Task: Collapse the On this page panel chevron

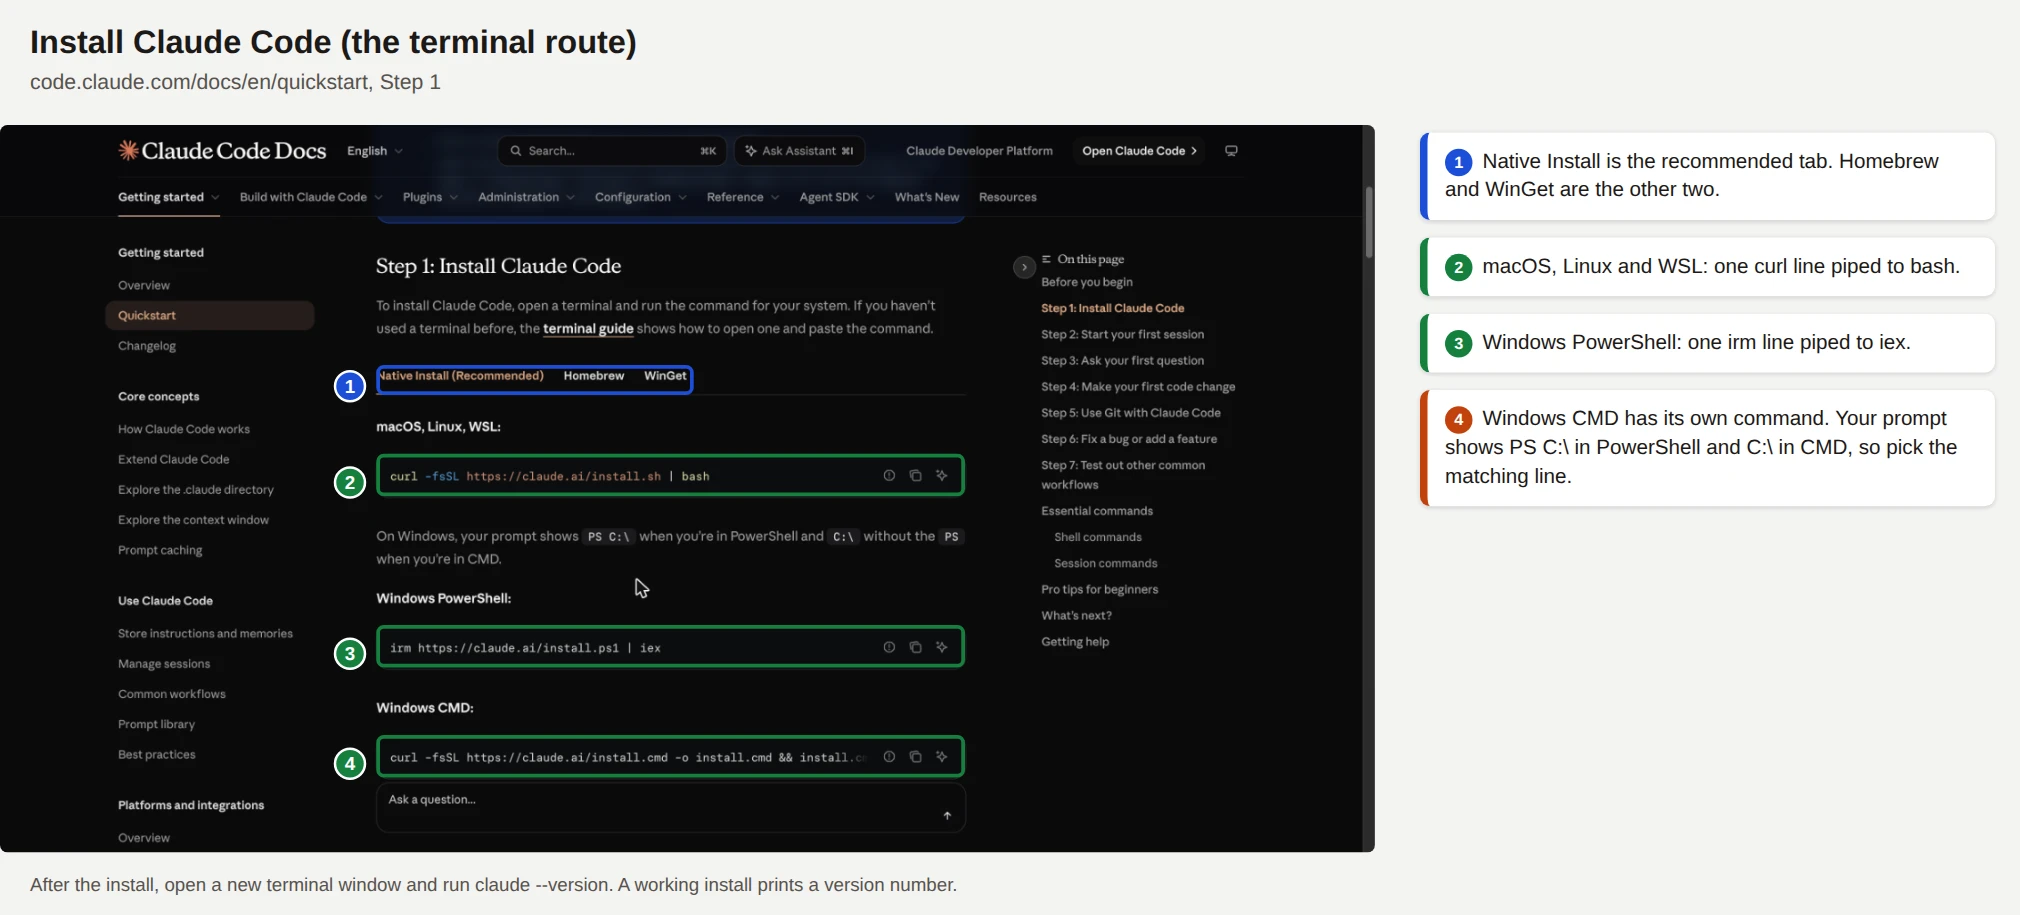Action: 1024,267
